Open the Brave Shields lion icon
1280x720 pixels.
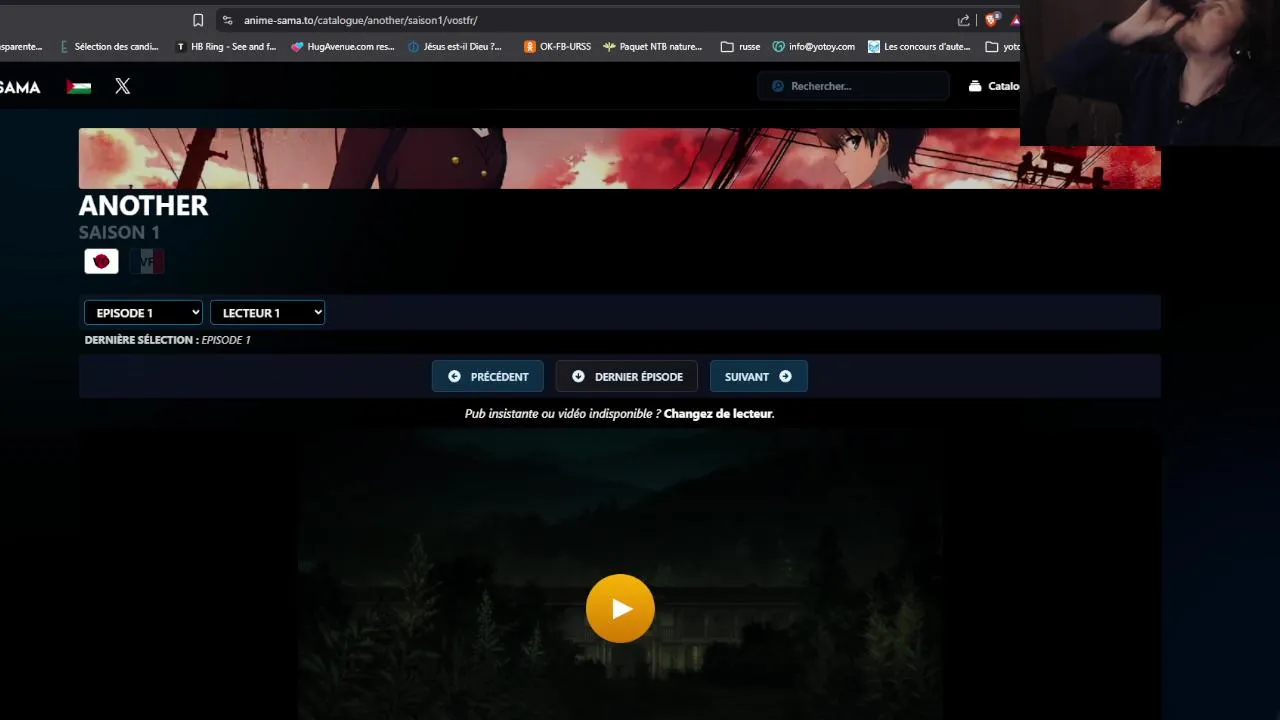pos(991,20)
